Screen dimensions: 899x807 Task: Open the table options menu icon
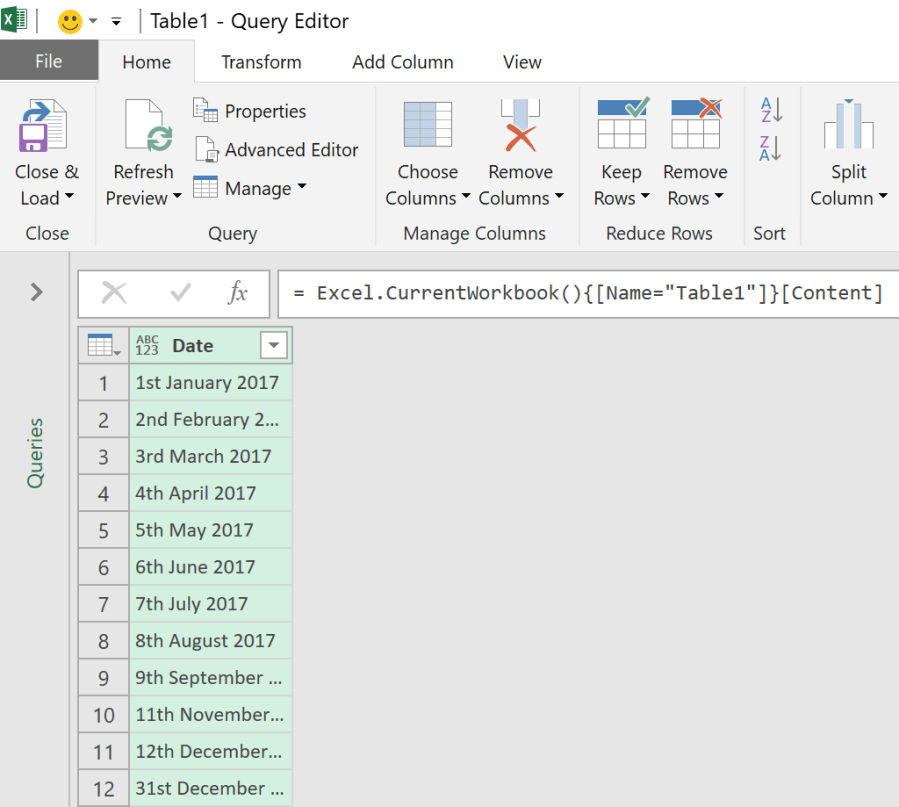103,346
